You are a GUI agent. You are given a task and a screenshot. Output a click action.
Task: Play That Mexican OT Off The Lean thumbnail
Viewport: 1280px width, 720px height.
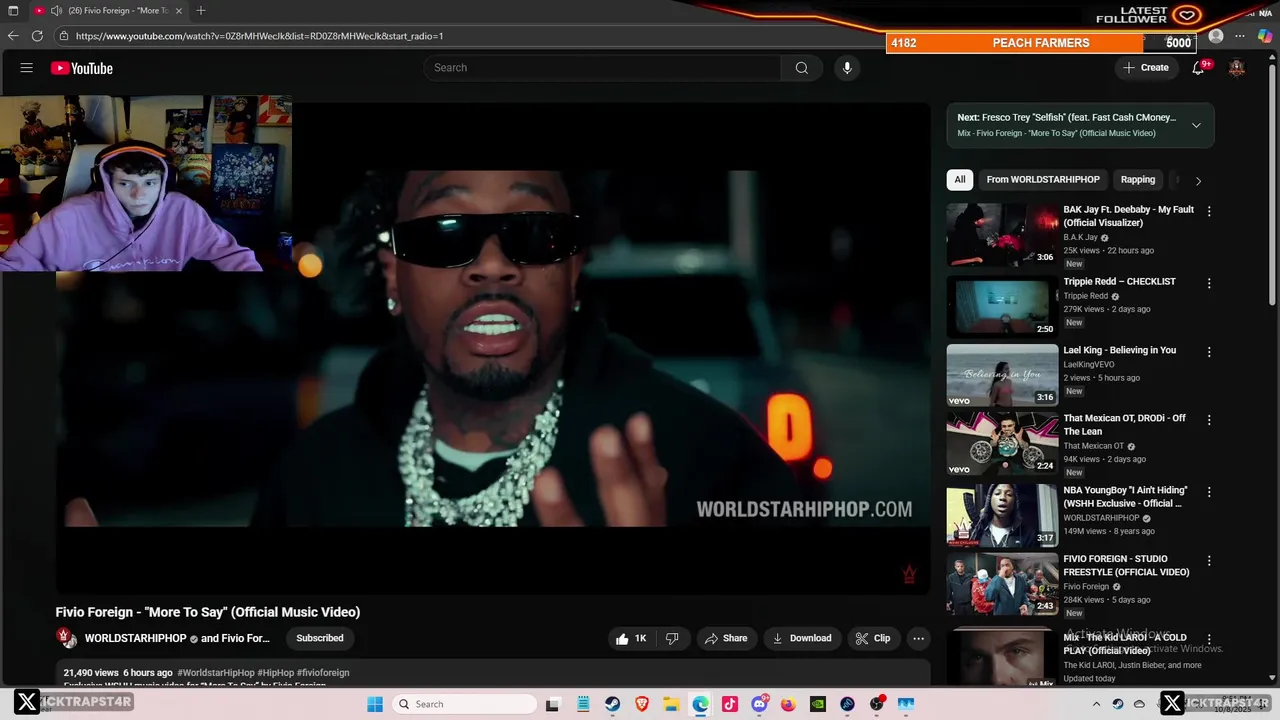pos(1002,444)
